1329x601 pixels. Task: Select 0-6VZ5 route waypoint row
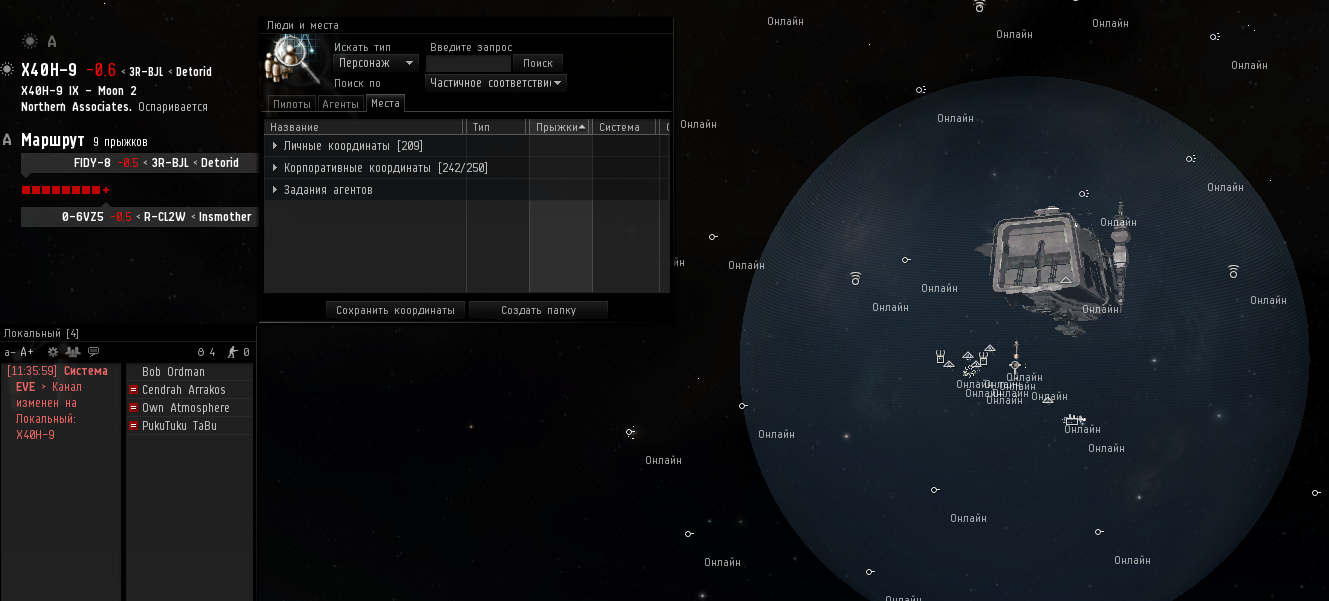point(139,217)
